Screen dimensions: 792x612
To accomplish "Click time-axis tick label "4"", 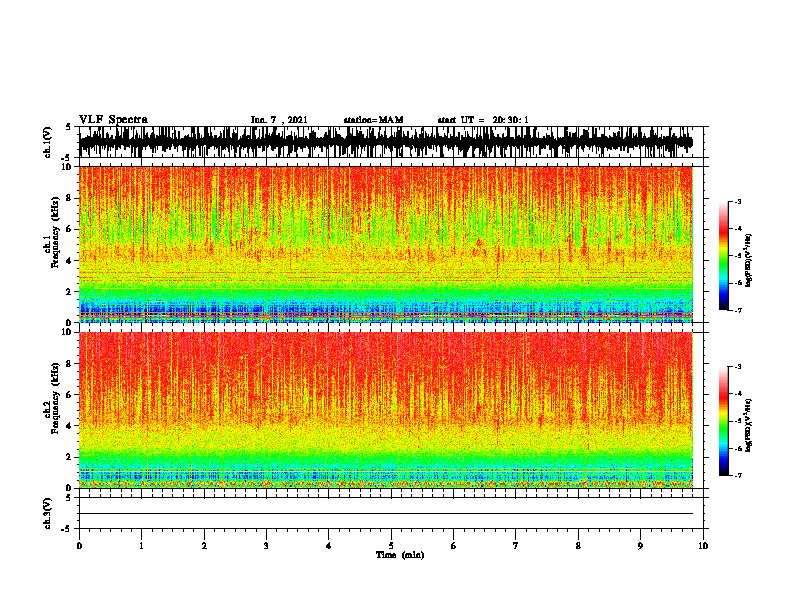I will (x=329, y=546).
